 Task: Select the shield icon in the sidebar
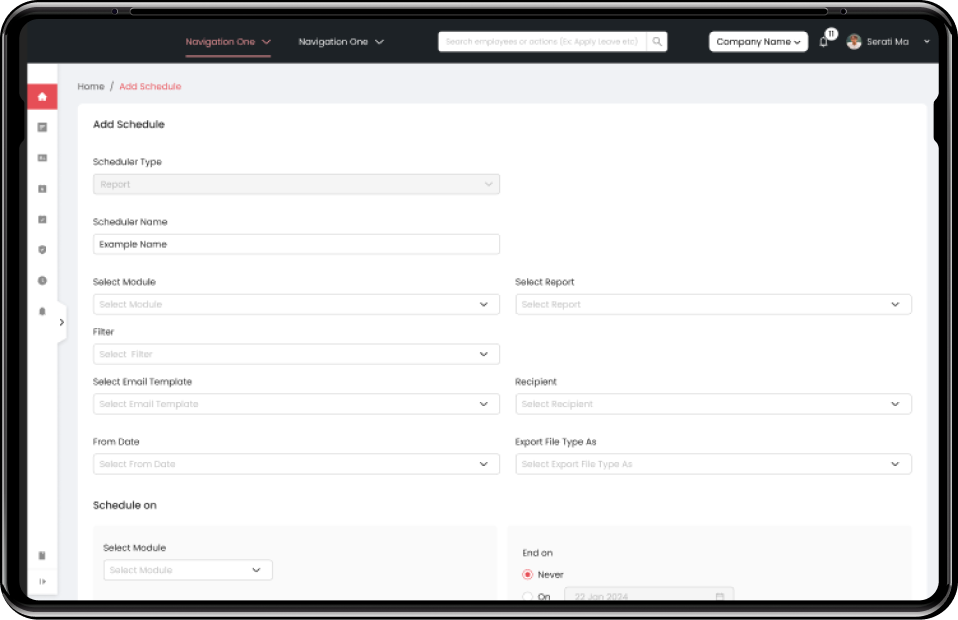tap(42, 250)
